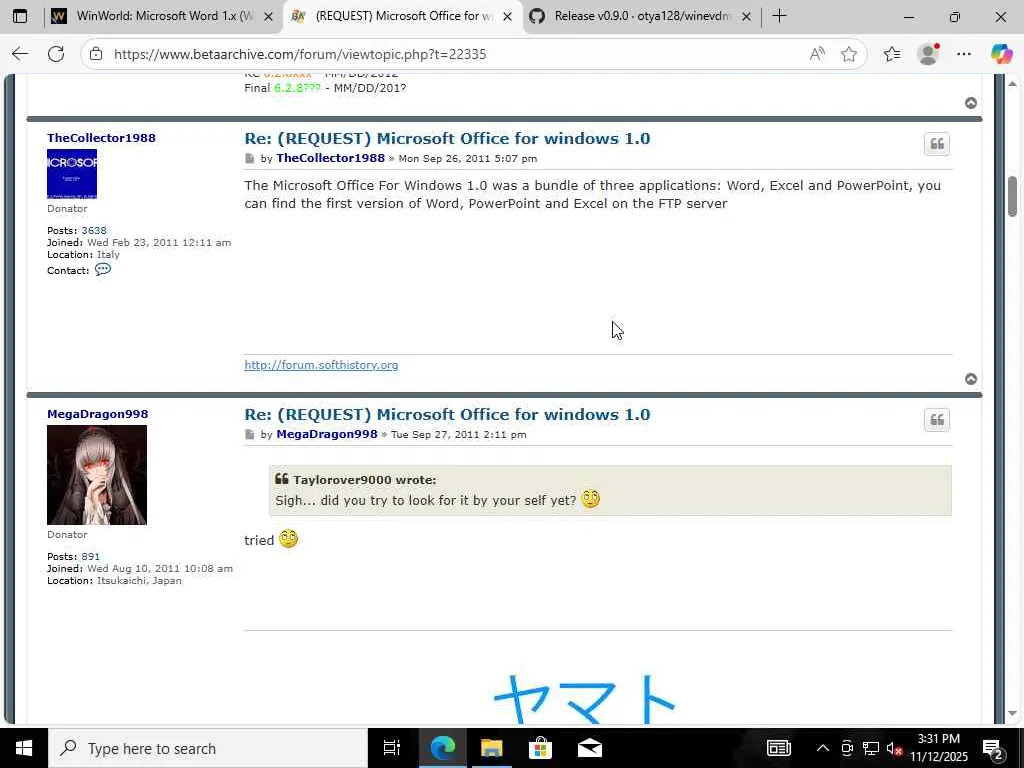Open the Favorites list icon
The image size is (1024, 768).
(892, 54)
